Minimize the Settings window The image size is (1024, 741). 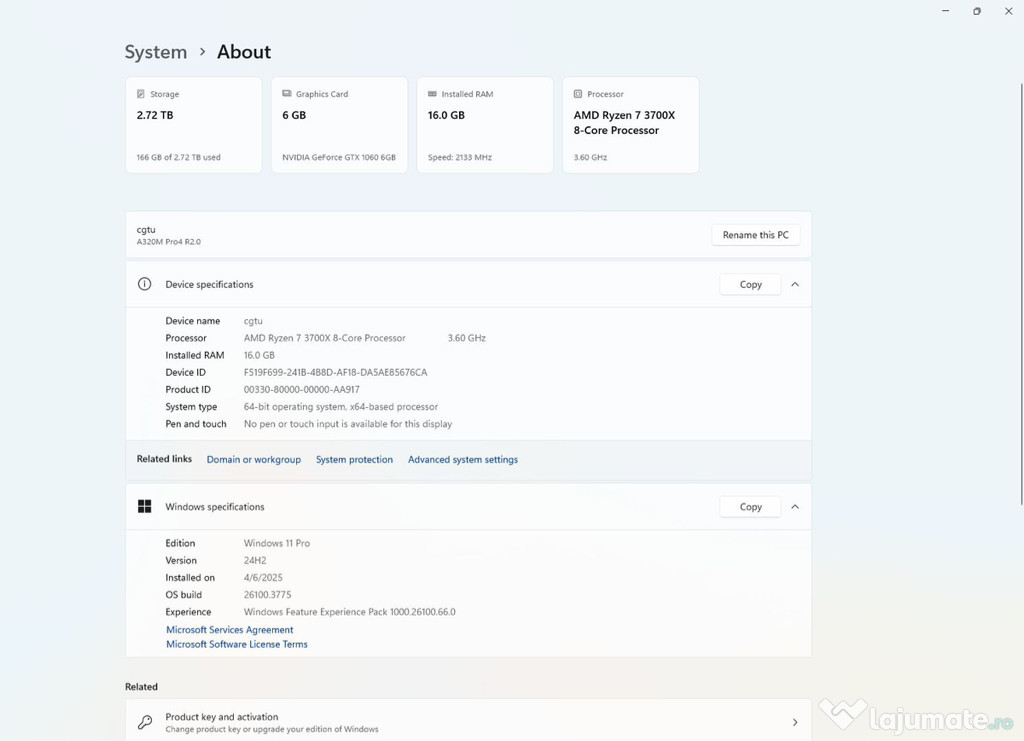coord(946,11)
